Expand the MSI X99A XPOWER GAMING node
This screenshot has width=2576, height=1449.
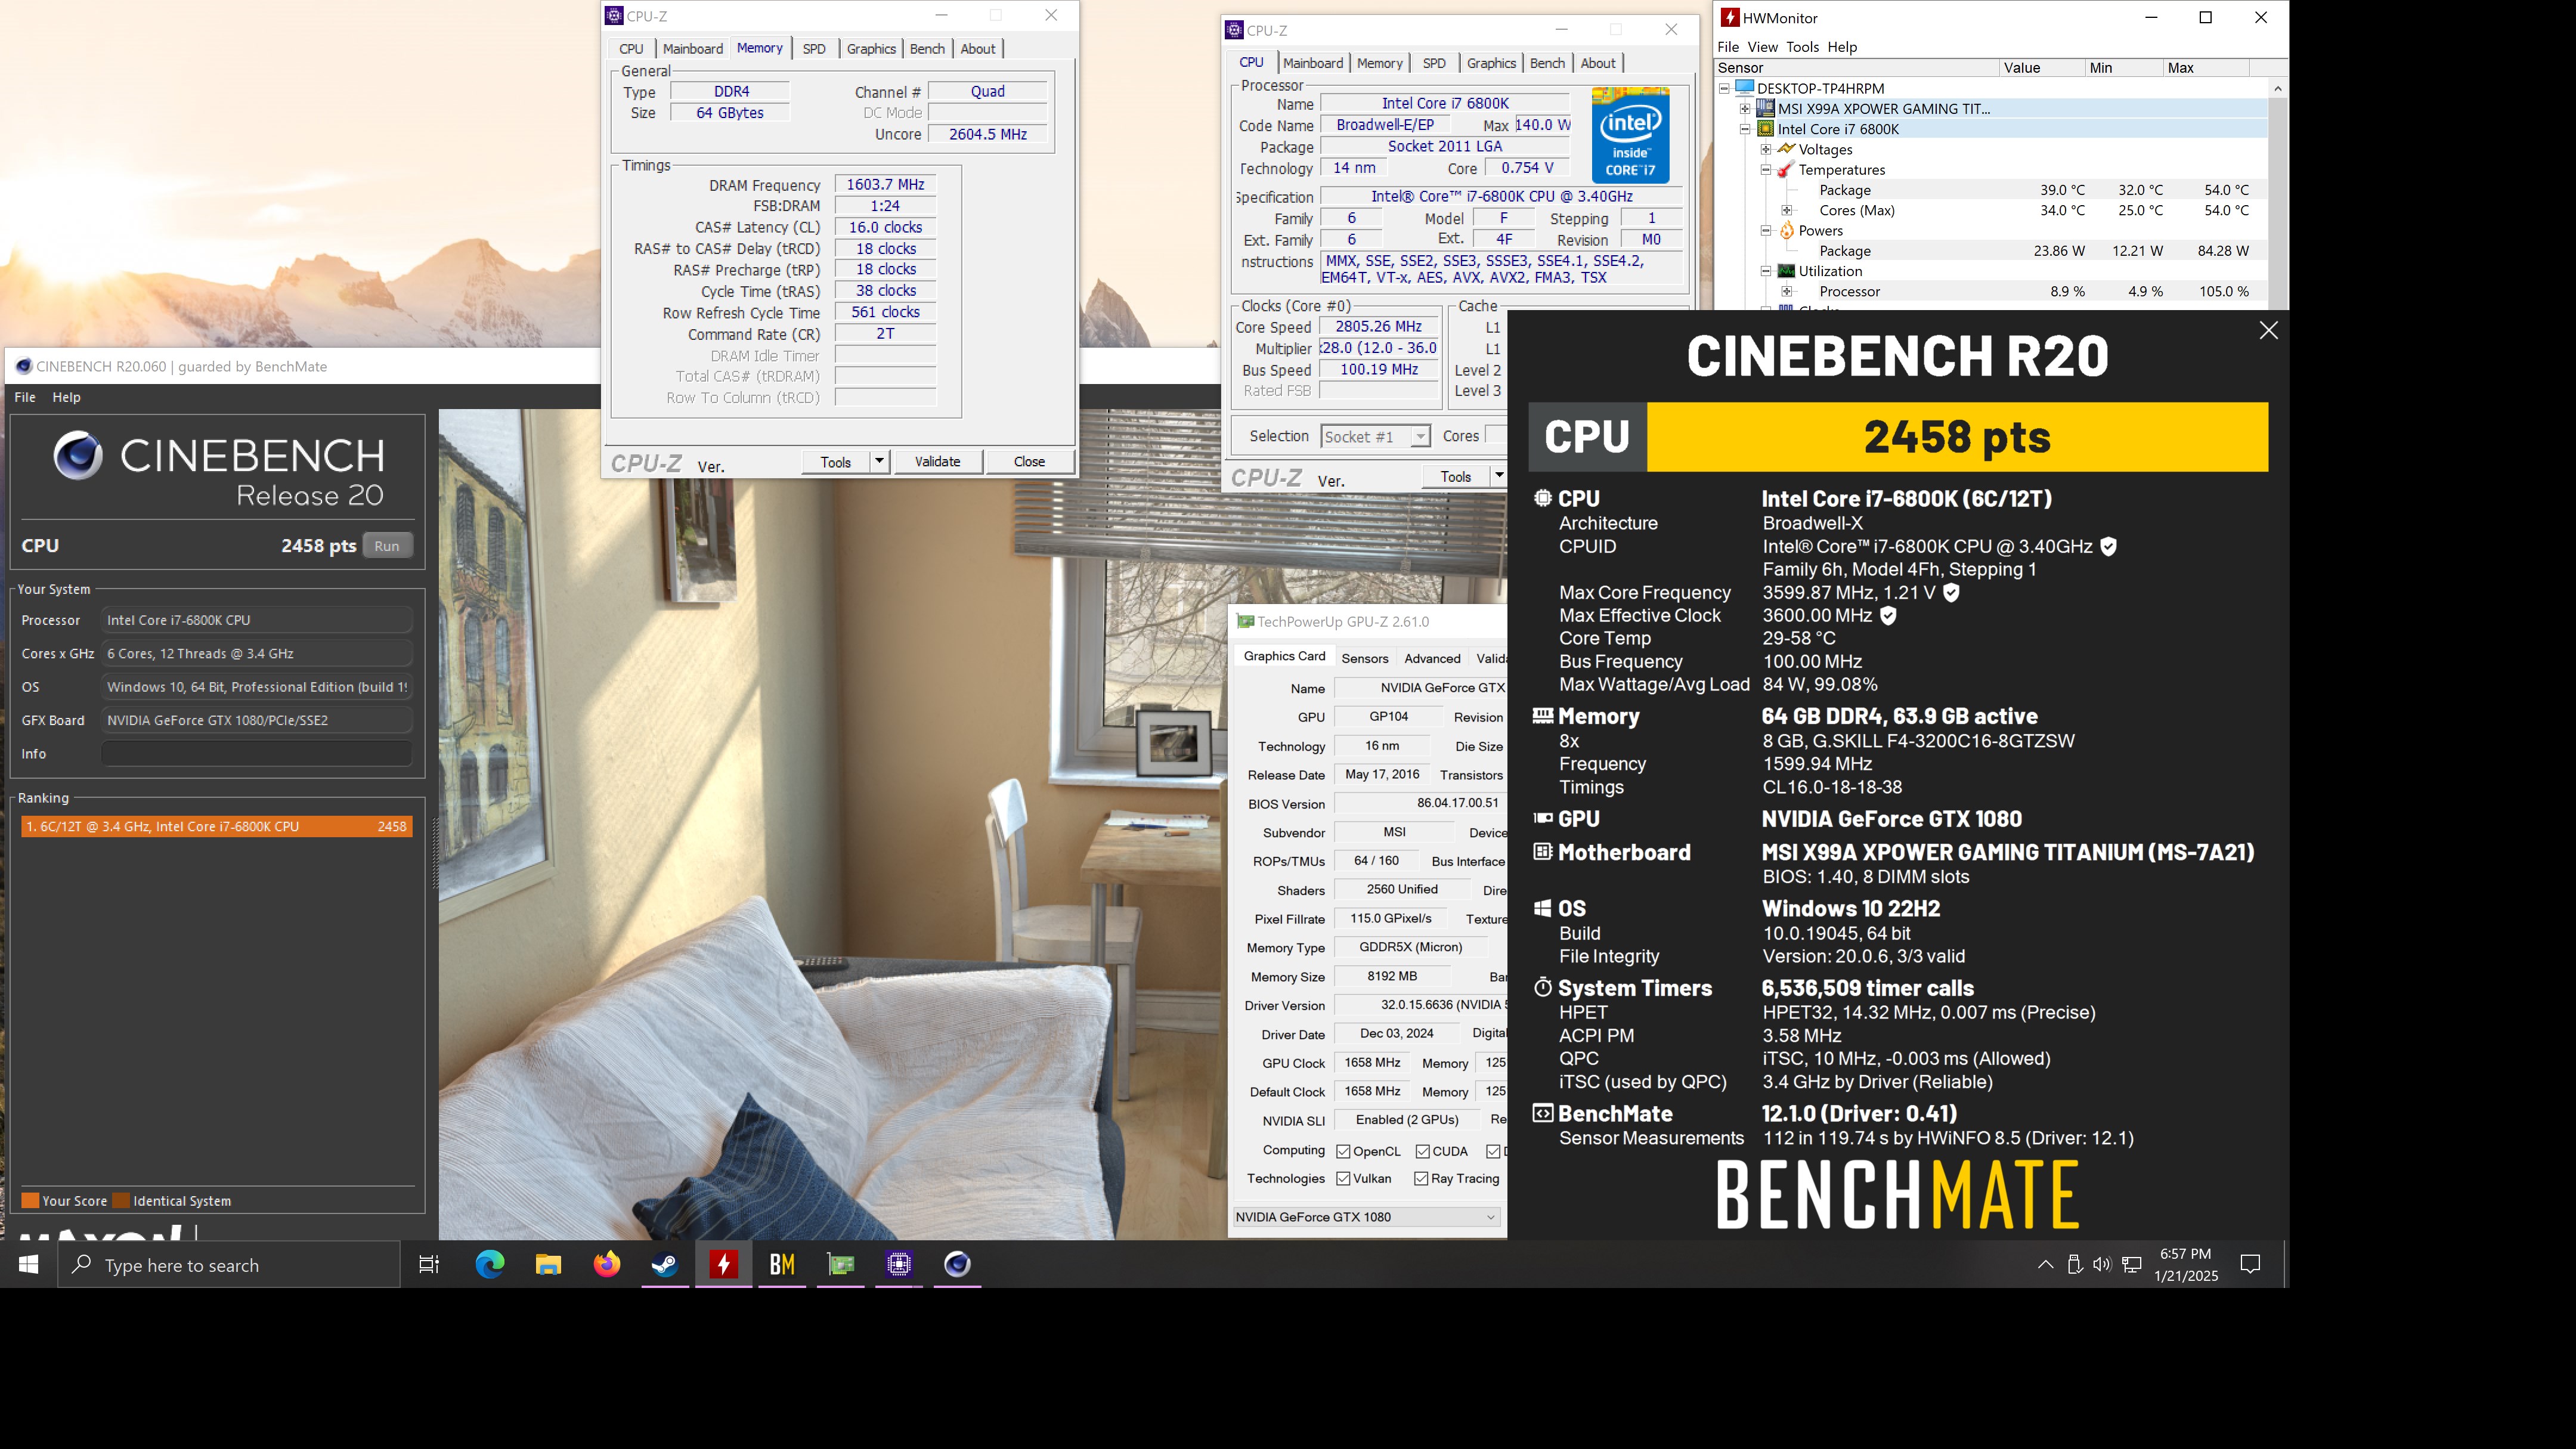click(x=1745, y=108)
